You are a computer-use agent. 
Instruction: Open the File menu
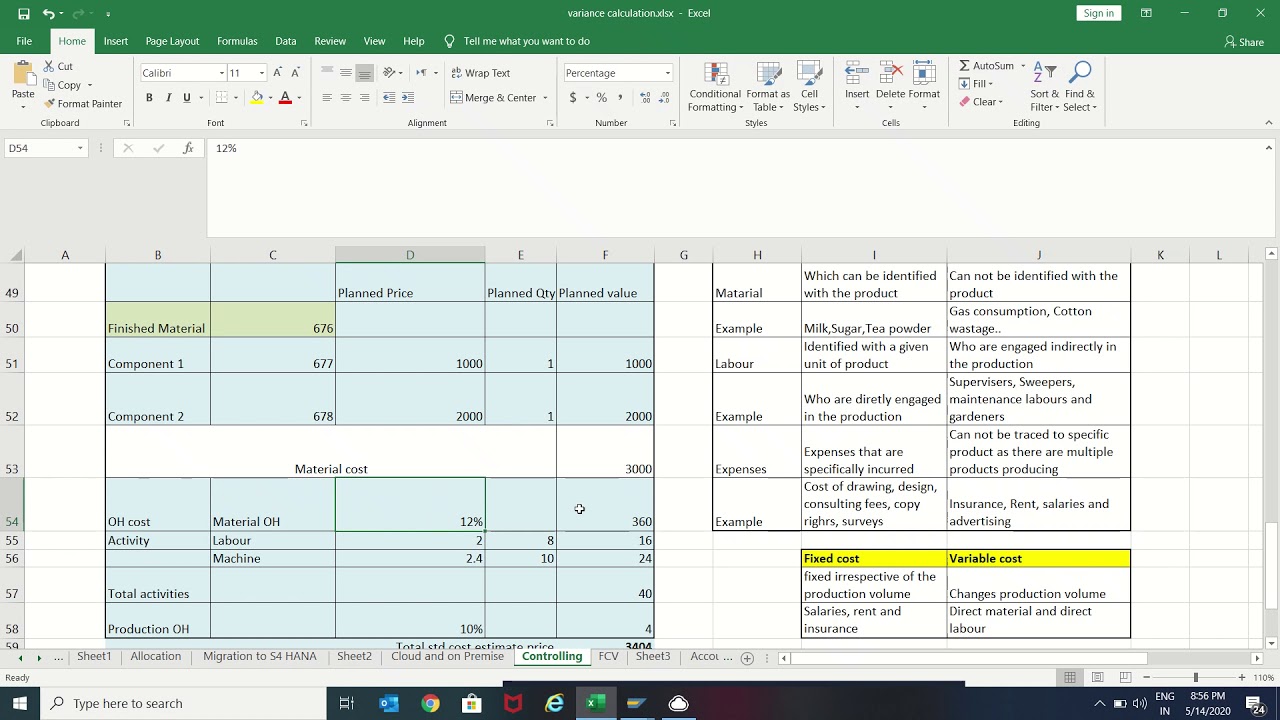click(x=24, y=41)
